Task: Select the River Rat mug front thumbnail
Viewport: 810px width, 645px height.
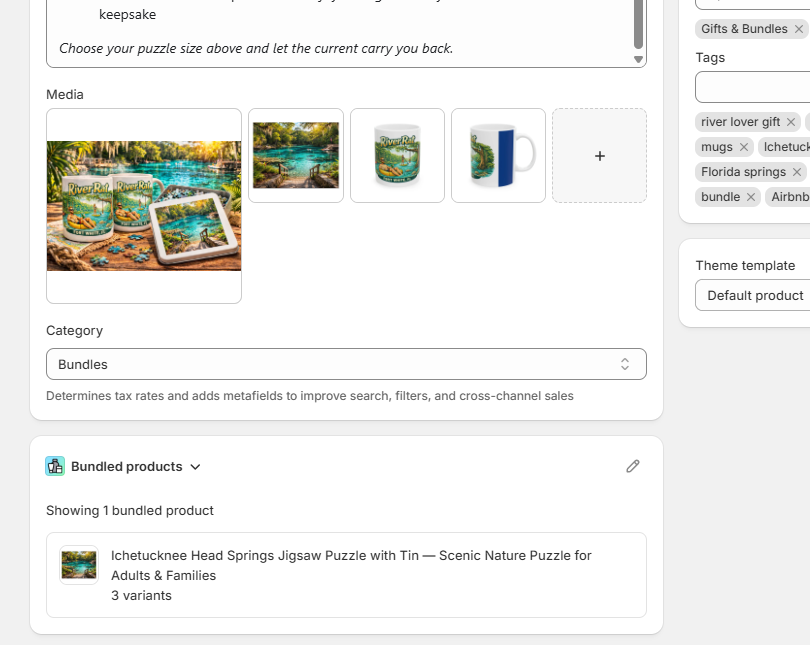Action: [397, 156]
